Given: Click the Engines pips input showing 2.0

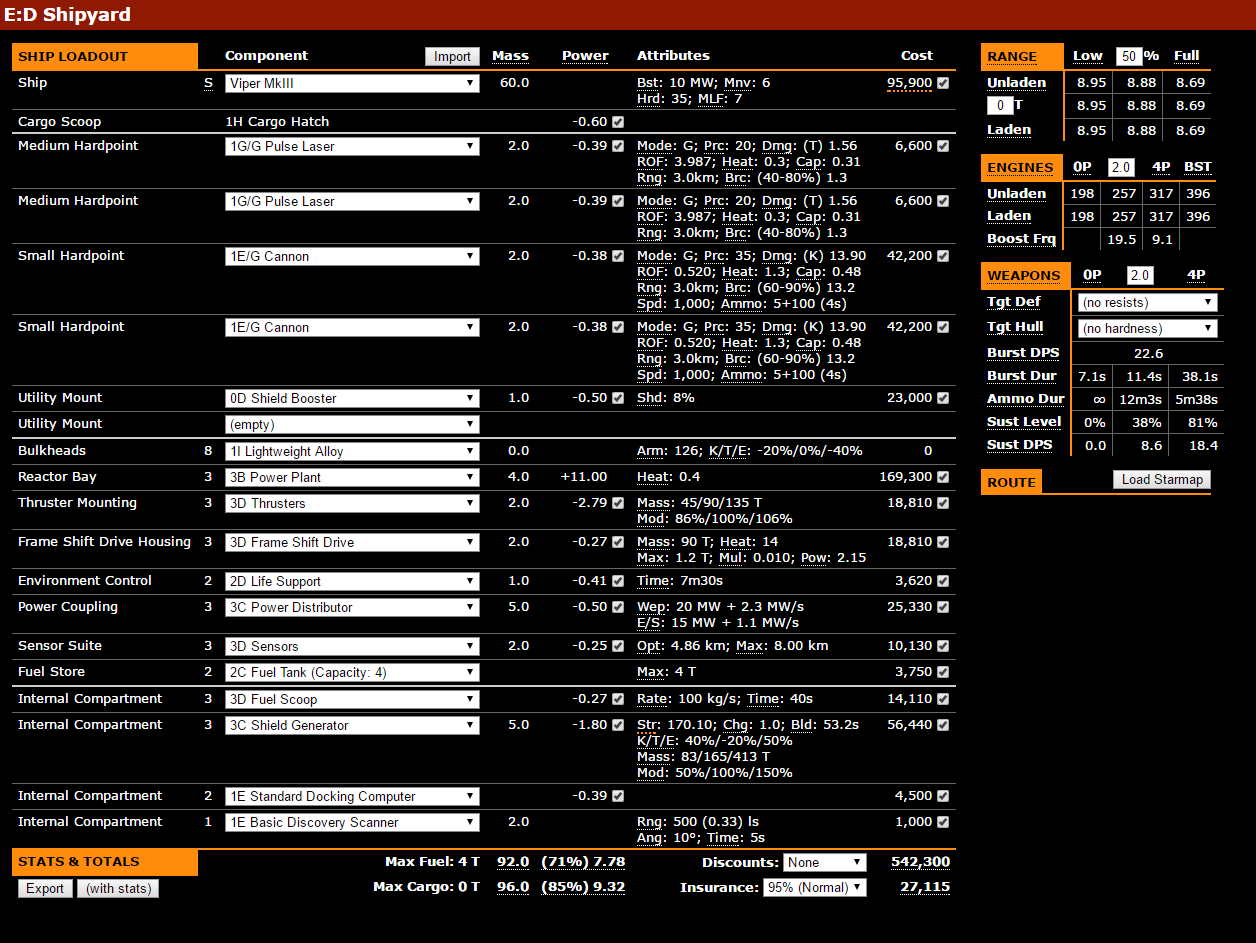Looking at the screenshot, I should (x=1121, y=167).
